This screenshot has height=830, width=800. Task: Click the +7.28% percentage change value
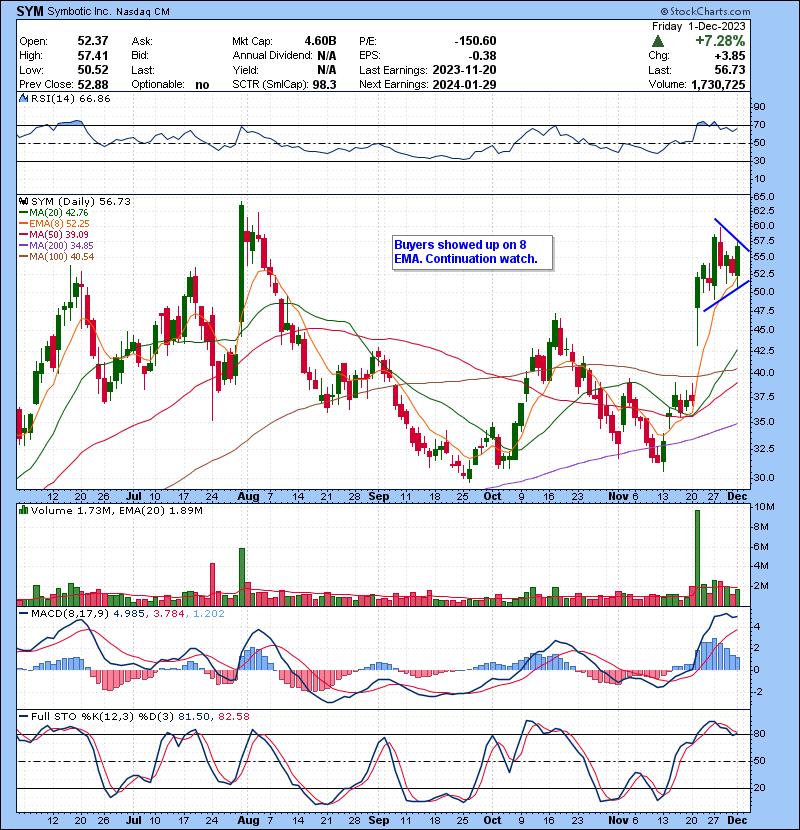click(720, 41)
